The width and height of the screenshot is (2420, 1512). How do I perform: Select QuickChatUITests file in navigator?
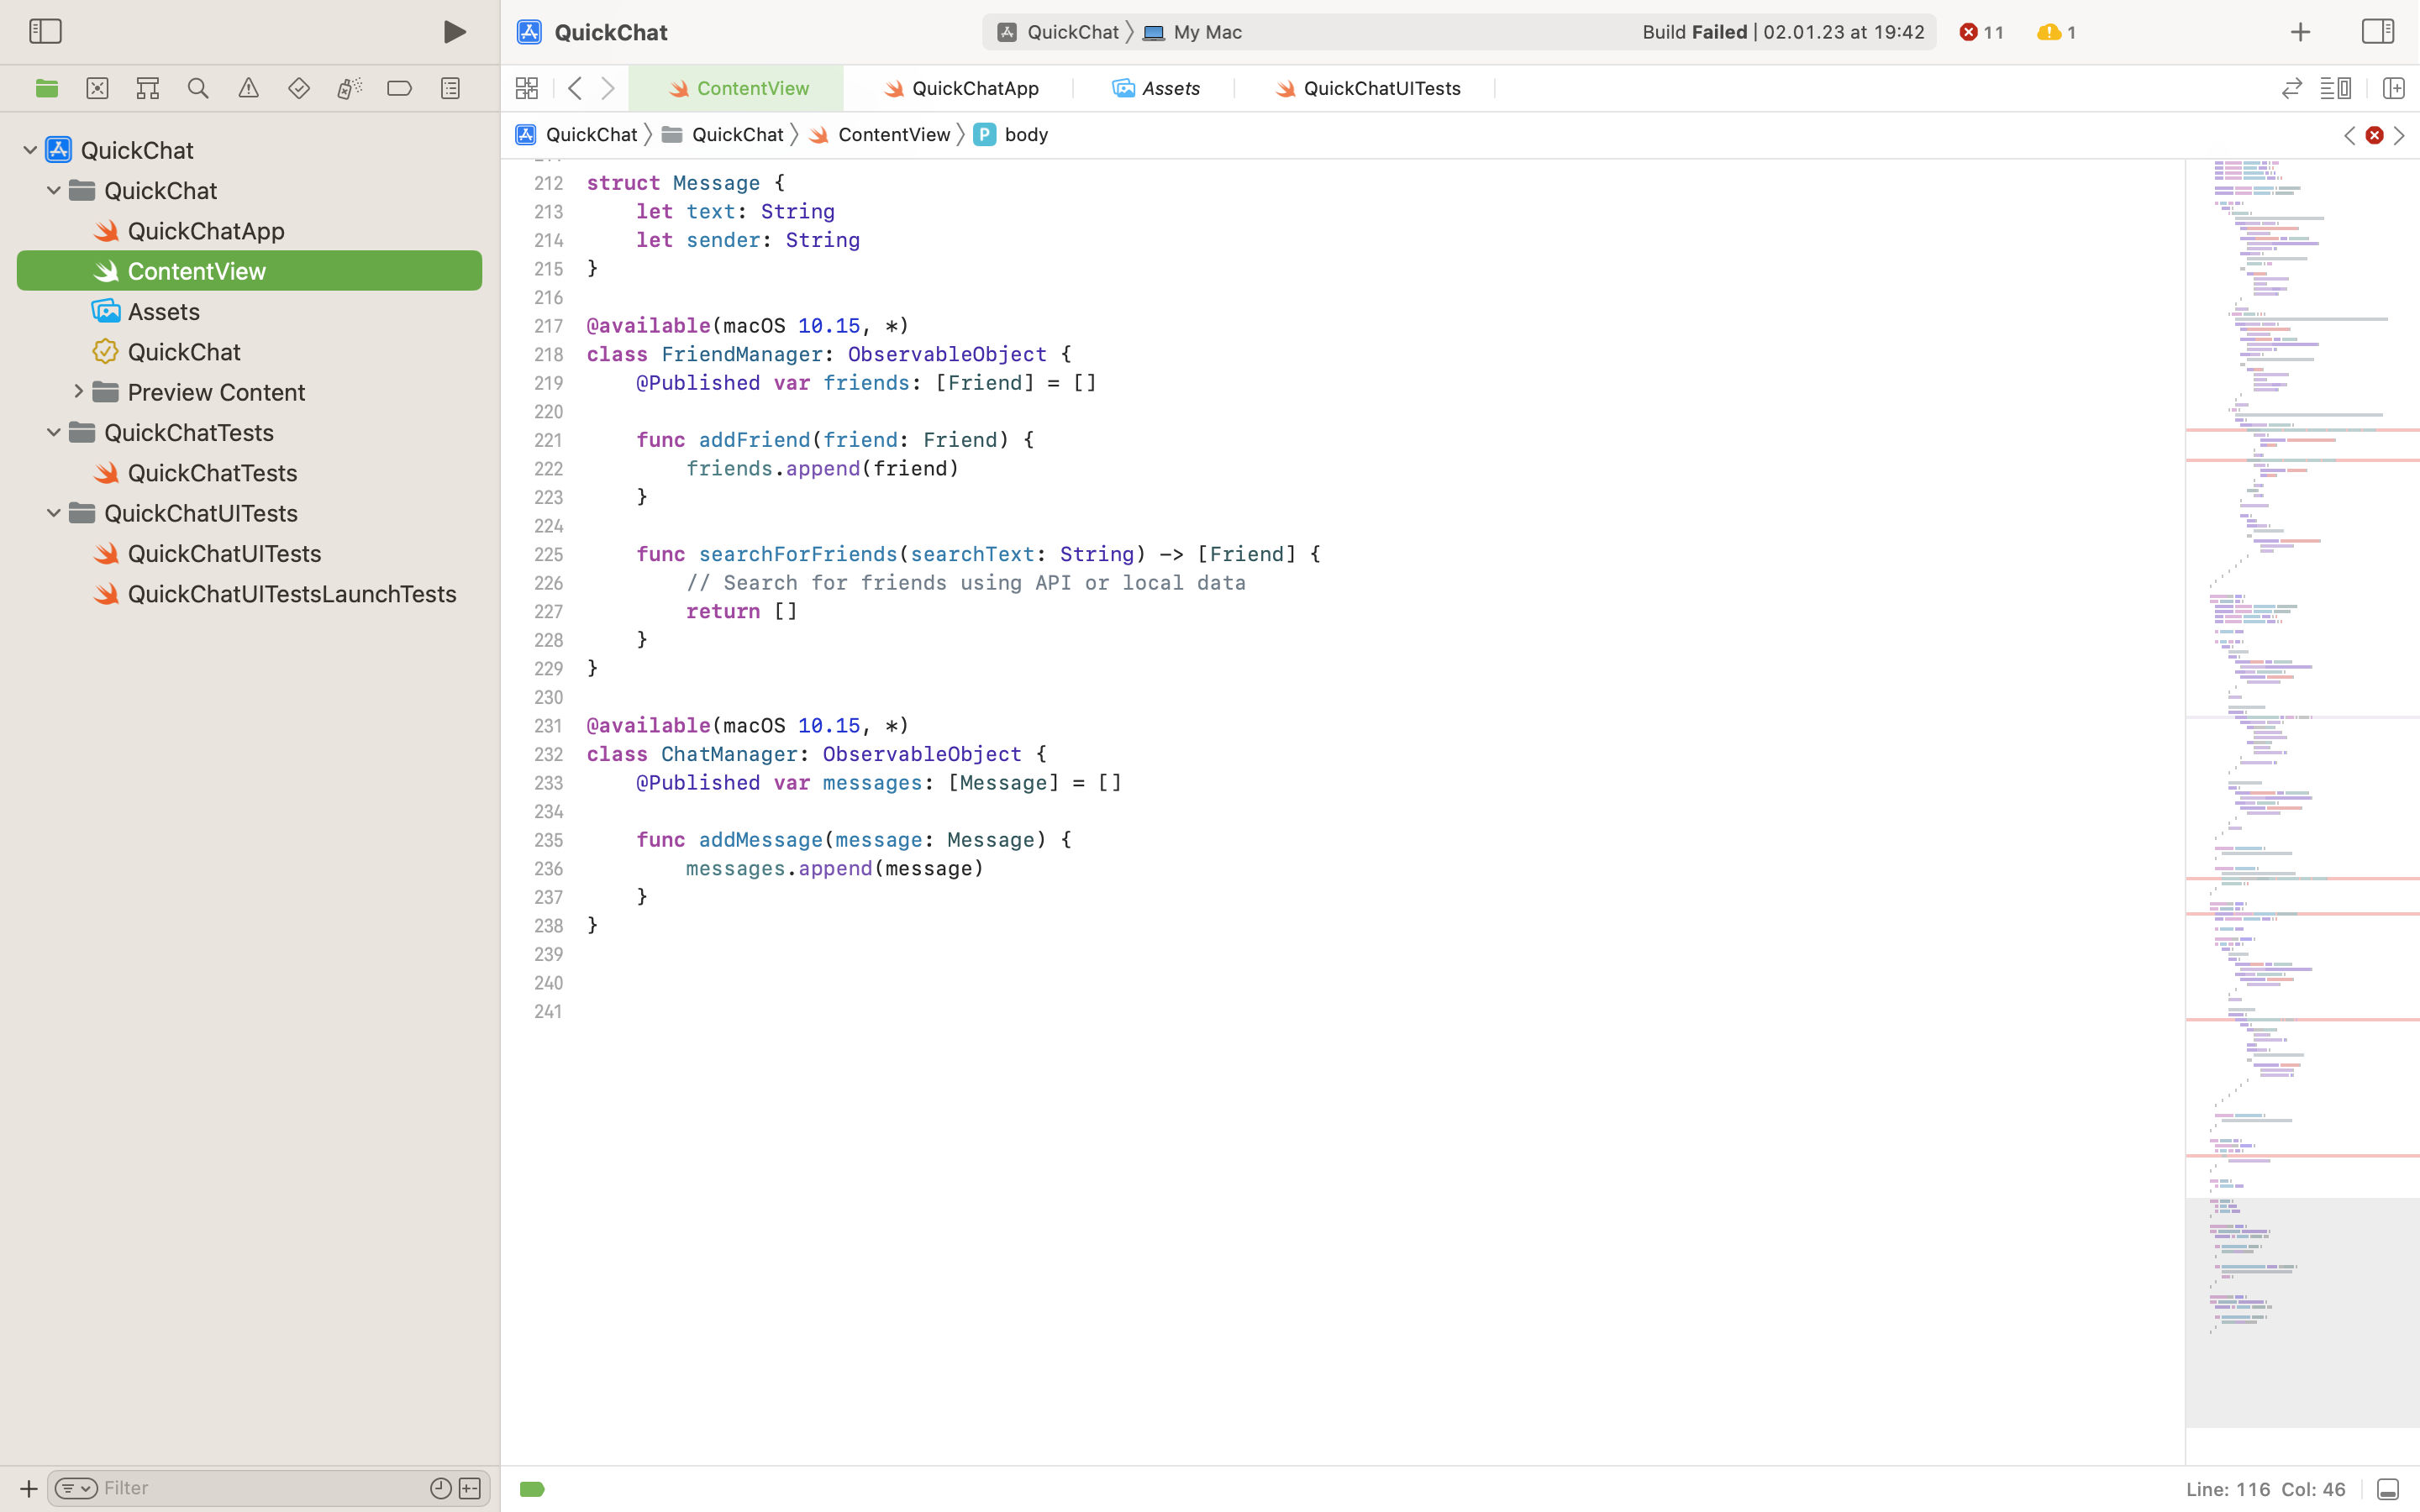click(x=249, y=553)
